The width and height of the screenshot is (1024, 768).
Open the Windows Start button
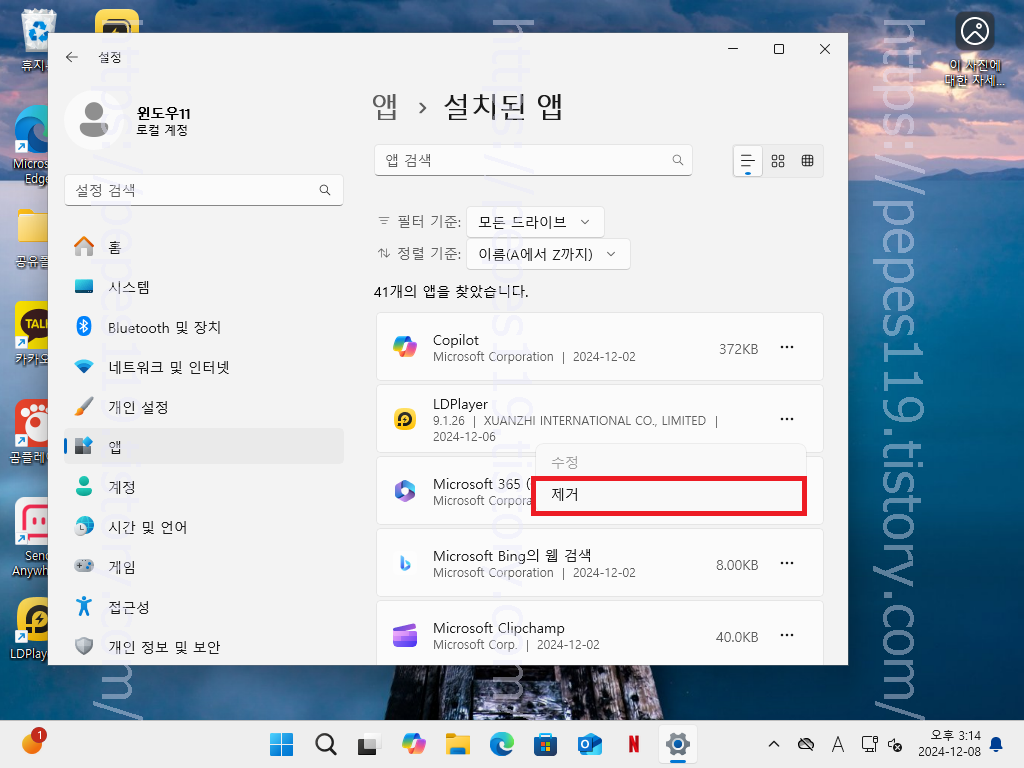(x=281, y=744)
